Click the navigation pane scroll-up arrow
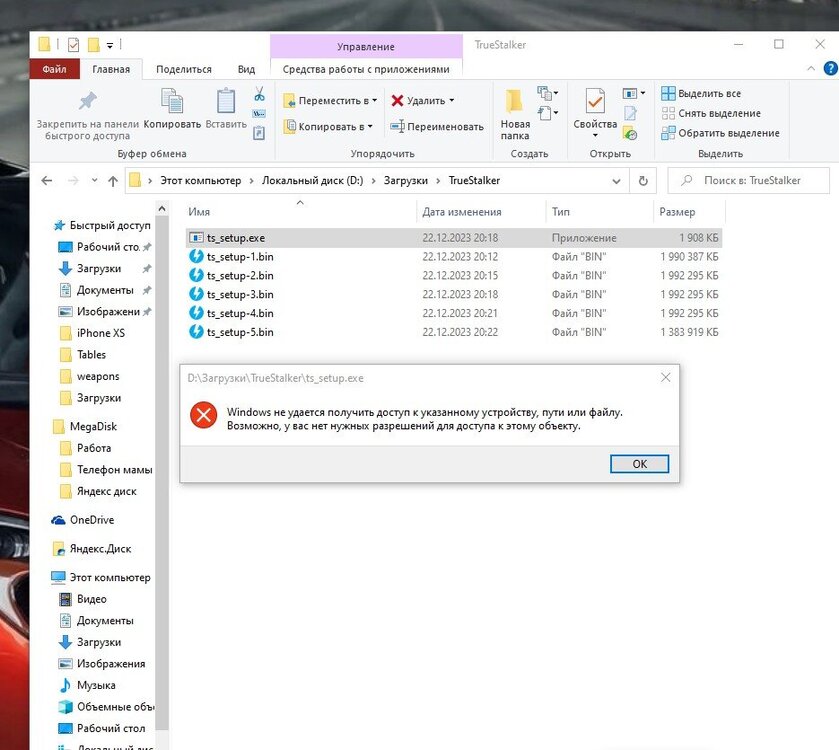The width and height of the screenshot is (839, 750). (162, 209)
